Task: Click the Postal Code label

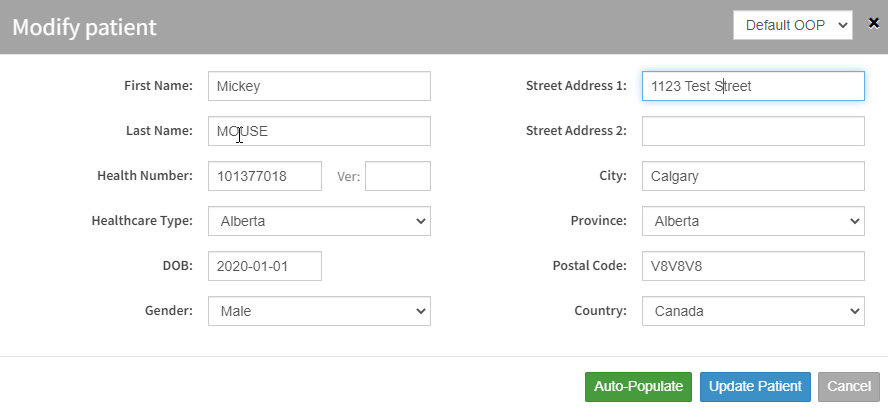Action: (x=590, y=266)
